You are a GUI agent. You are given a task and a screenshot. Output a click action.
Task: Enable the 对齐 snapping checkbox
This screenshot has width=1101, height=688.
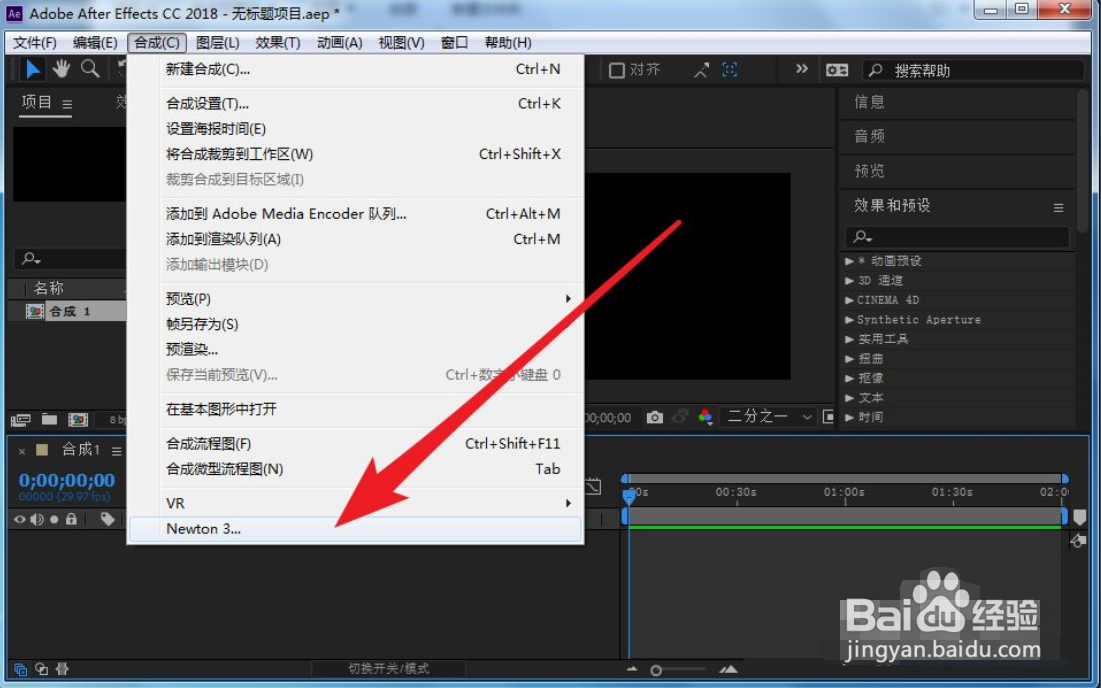tap(617, 70)
